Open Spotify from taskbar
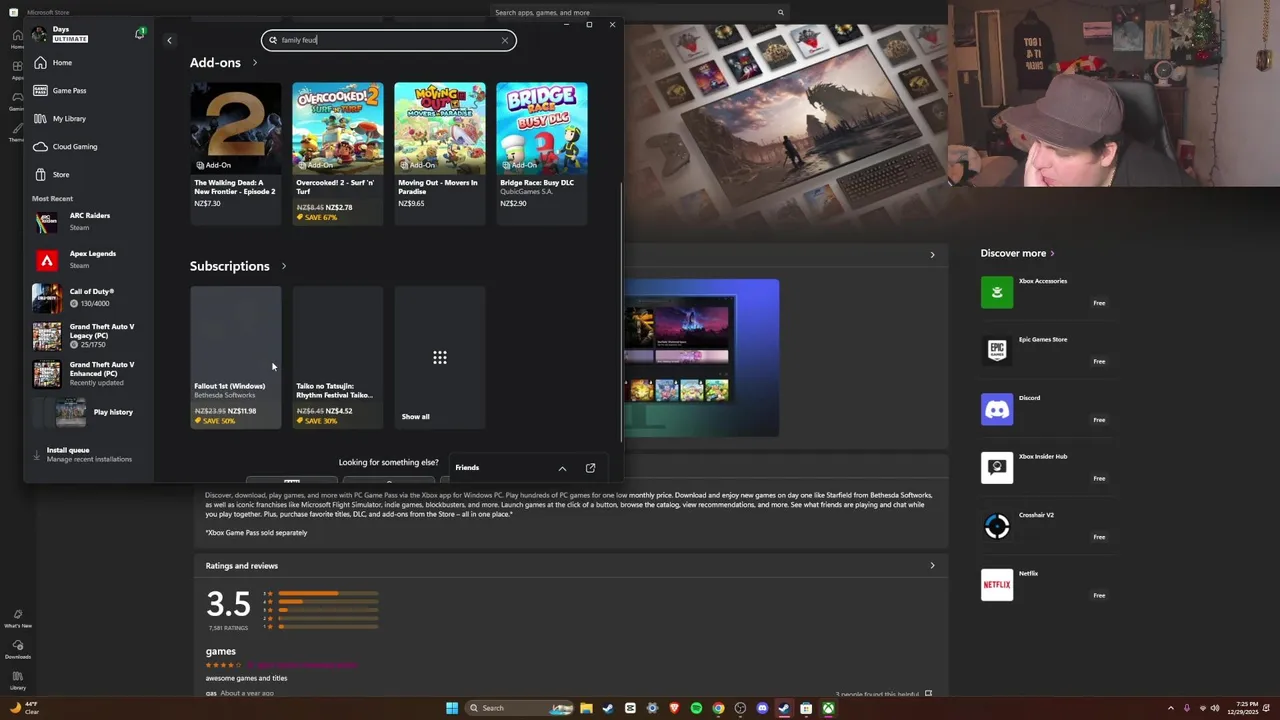Viewport: 1280px width, 720px height. click(x=696, y=708)
